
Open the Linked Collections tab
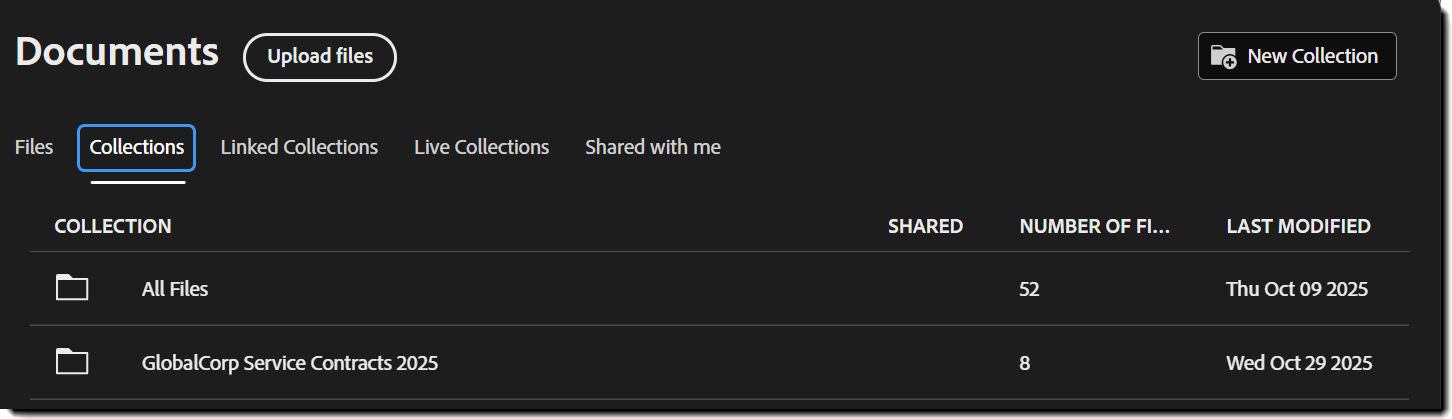pos(299,147)
